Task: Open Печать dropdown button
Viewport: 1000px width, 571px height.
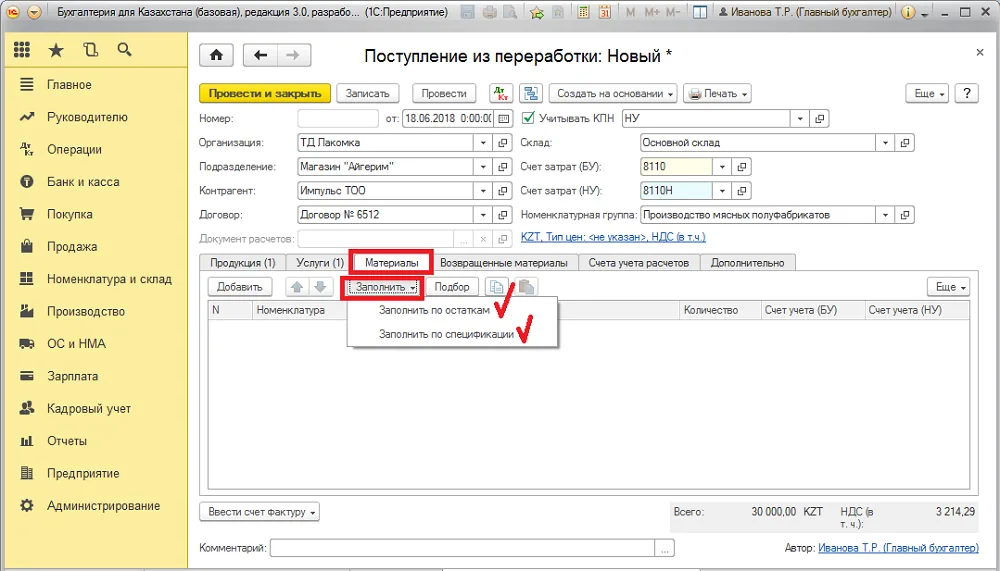Action: (717, 93)
